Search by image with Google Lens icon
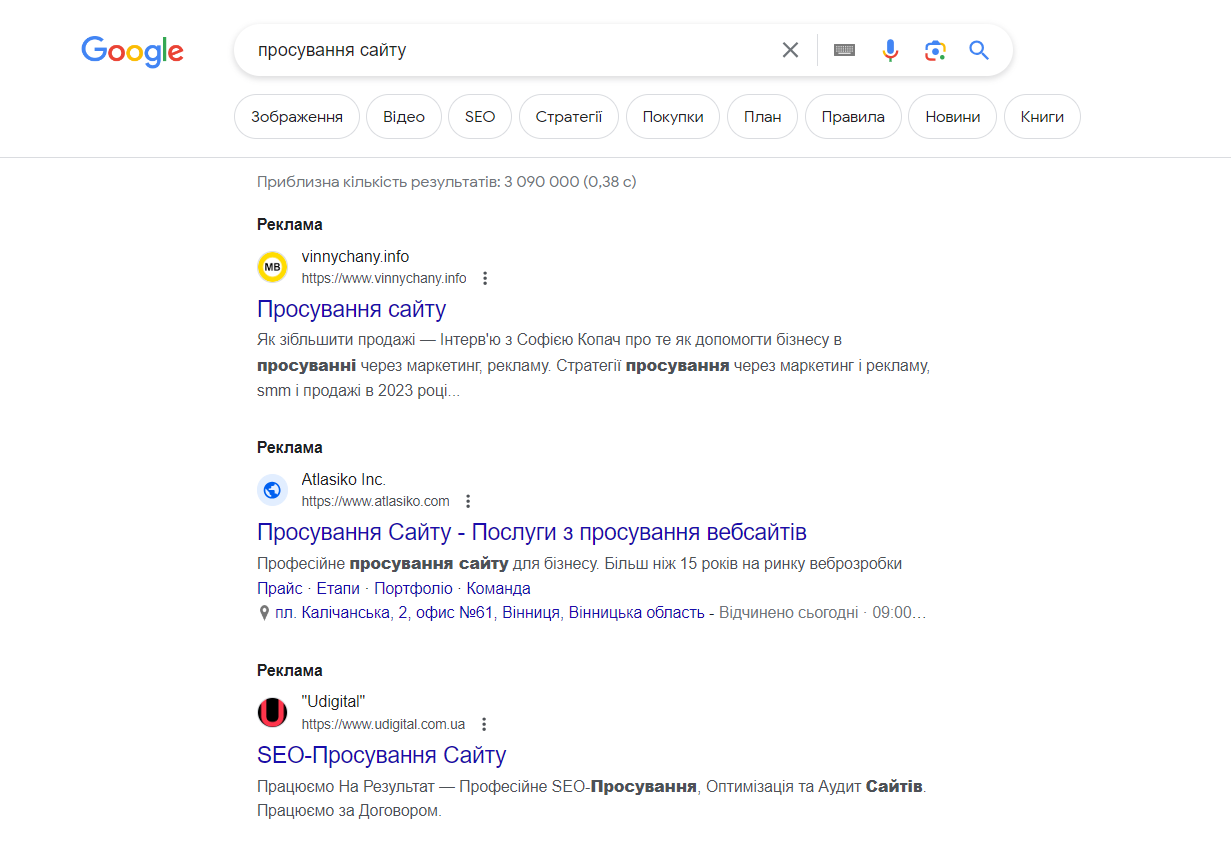 click(935, 50)
